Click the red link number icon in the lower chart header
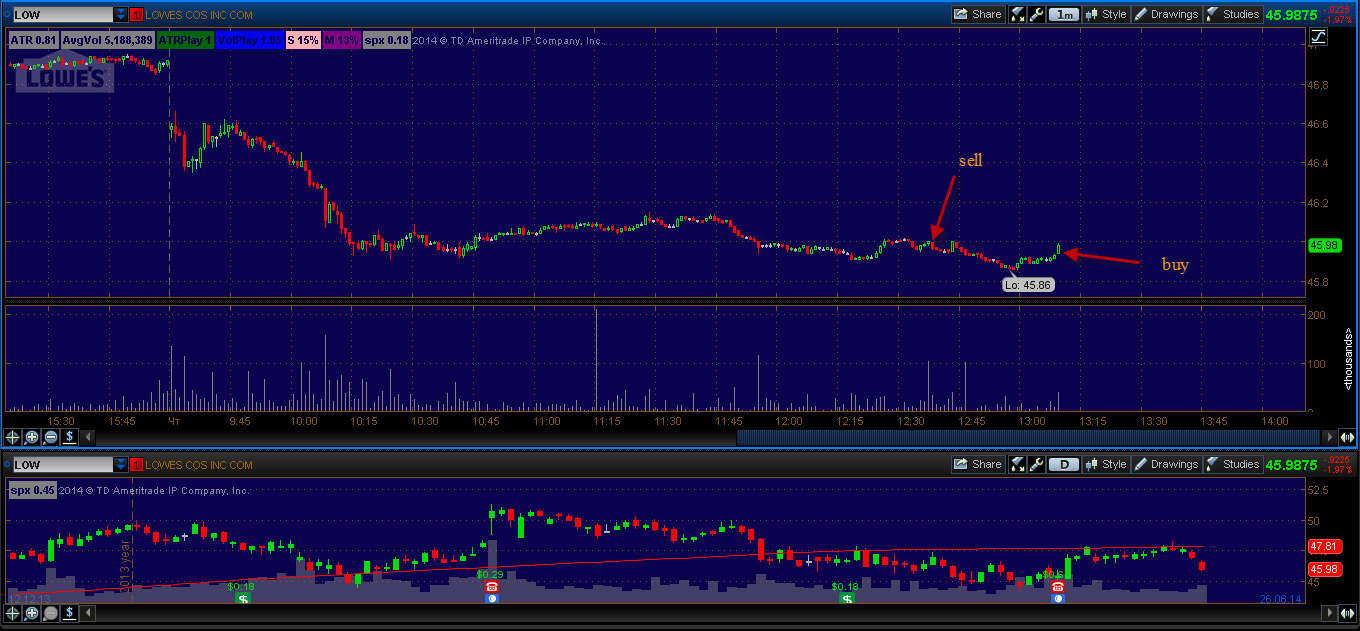The width and height of the screenshot is (1360, 631). (x=137, y=465)
